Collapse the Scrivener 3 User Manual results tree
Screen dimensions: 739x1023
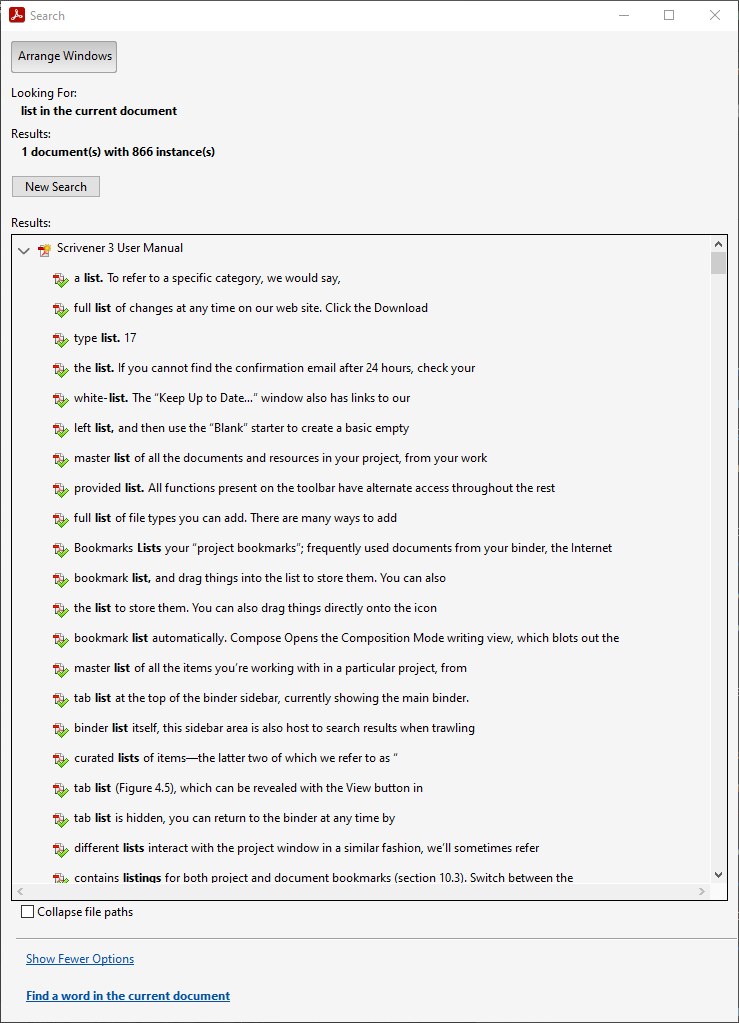(24, 250)
